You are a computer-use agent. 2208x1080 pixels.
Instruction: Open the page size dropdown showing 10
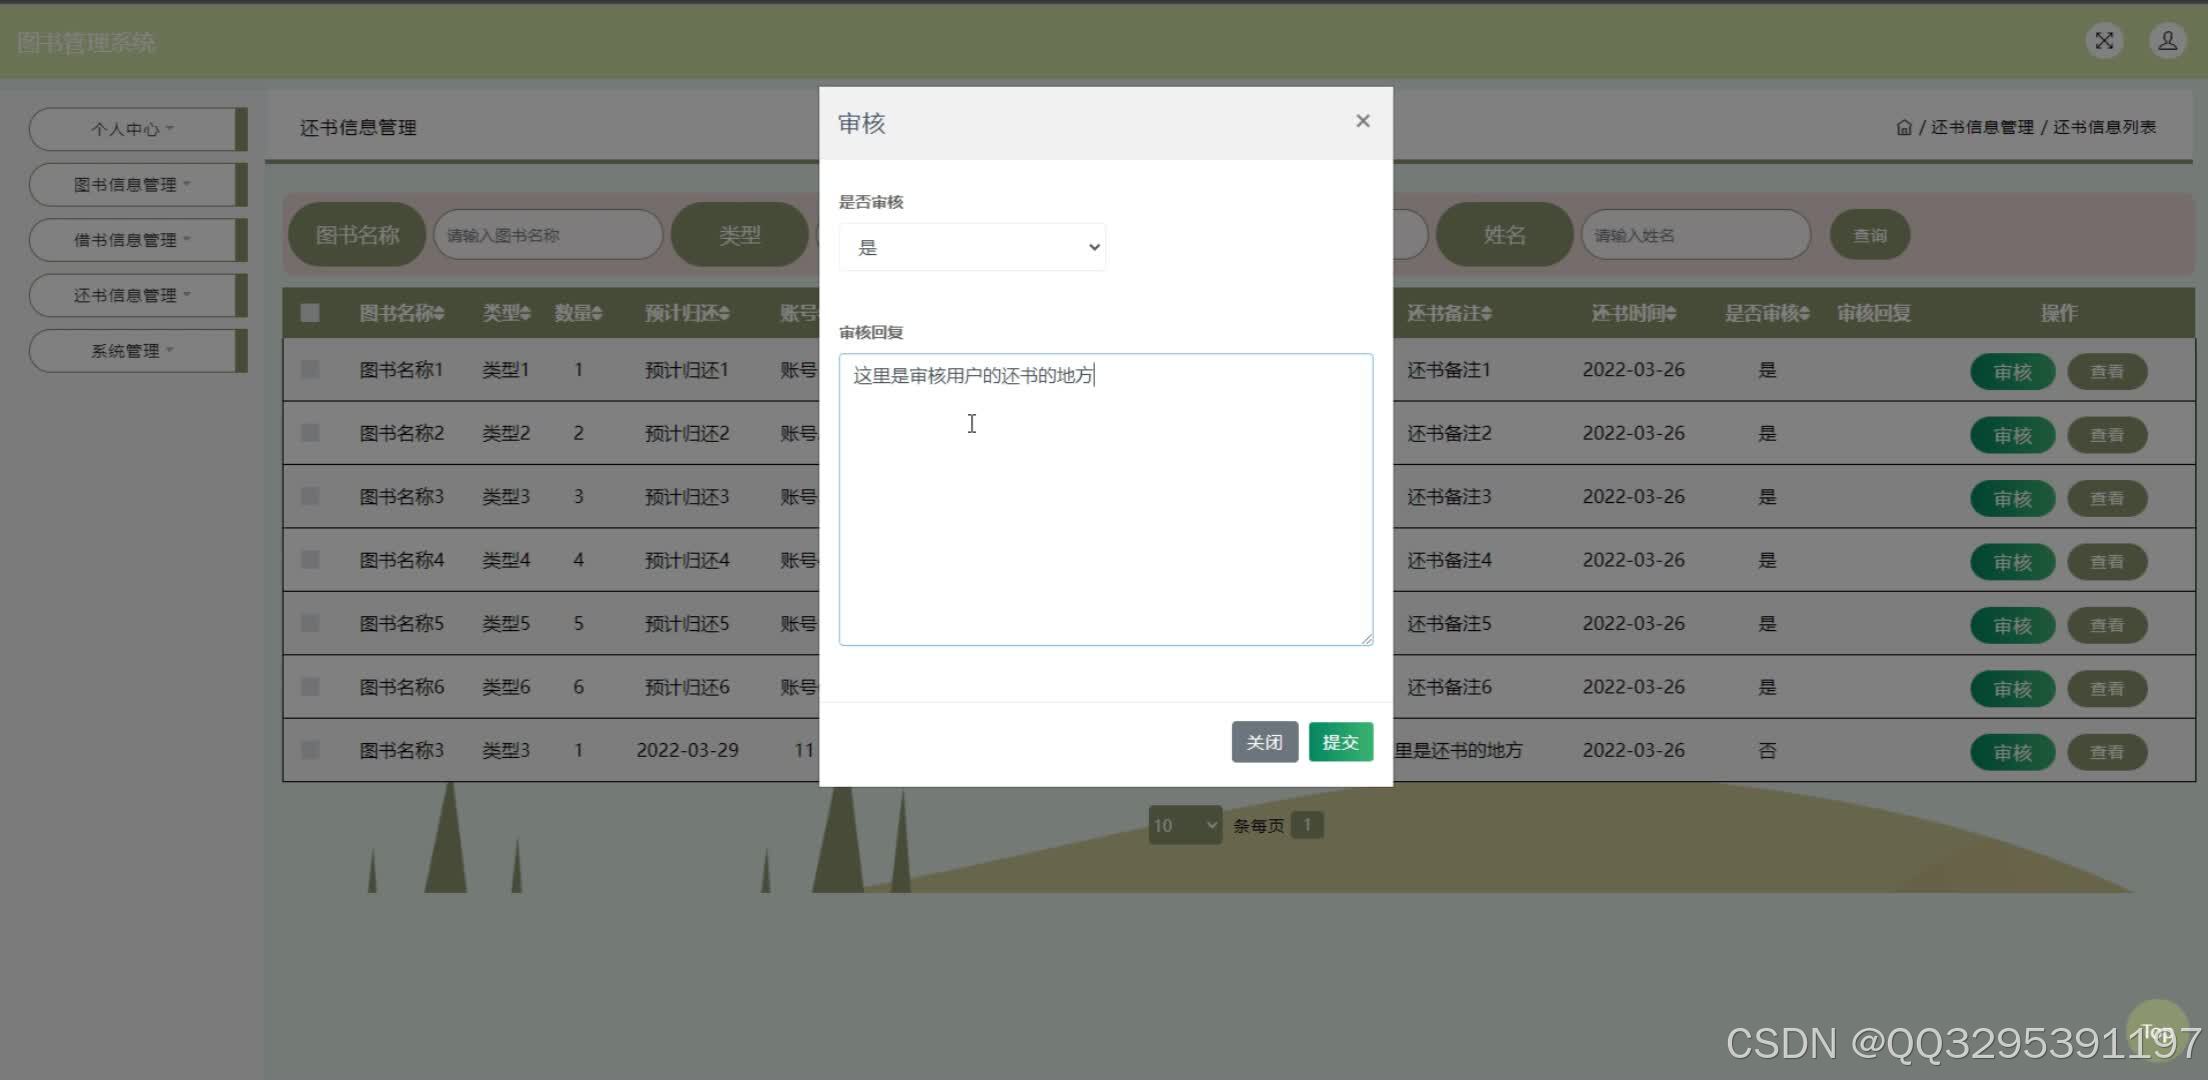pos(1185,825)
